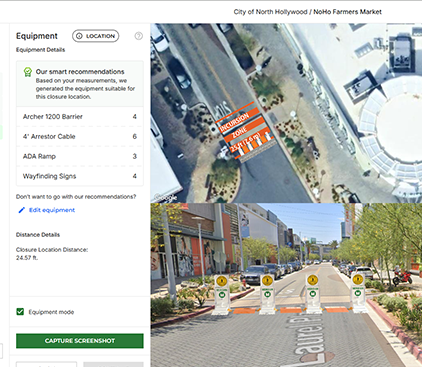Open the Edit equipment link
422x367 pixels.
(52, 210)
